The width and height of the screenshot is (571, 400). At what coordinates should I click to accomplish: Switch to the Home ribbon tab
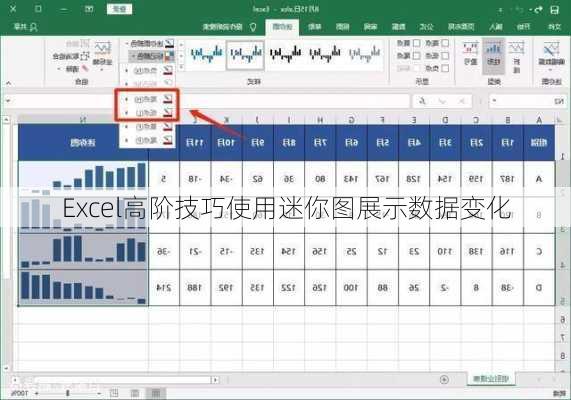point(523,27)
